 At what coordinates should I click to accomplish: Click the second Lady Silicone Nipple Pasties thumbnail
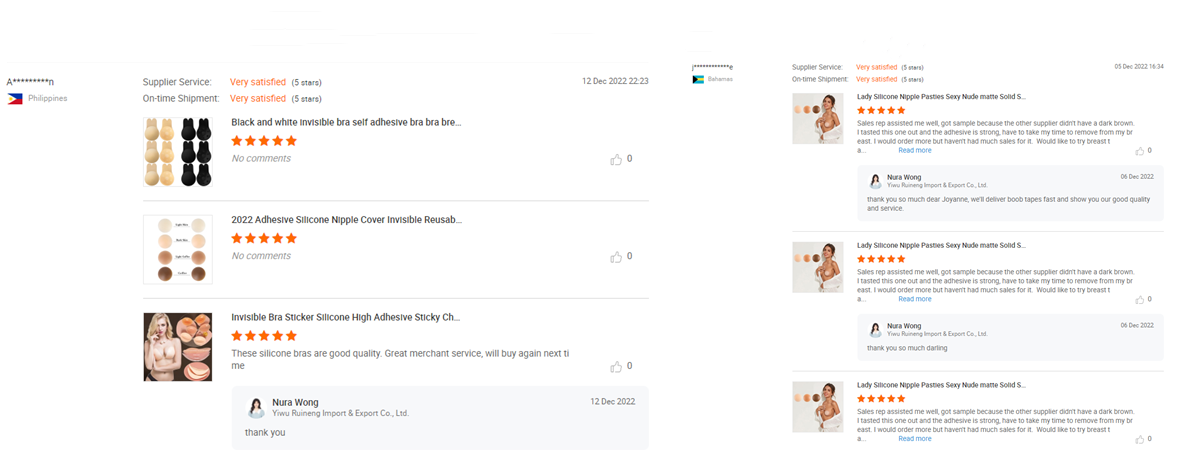817,267
